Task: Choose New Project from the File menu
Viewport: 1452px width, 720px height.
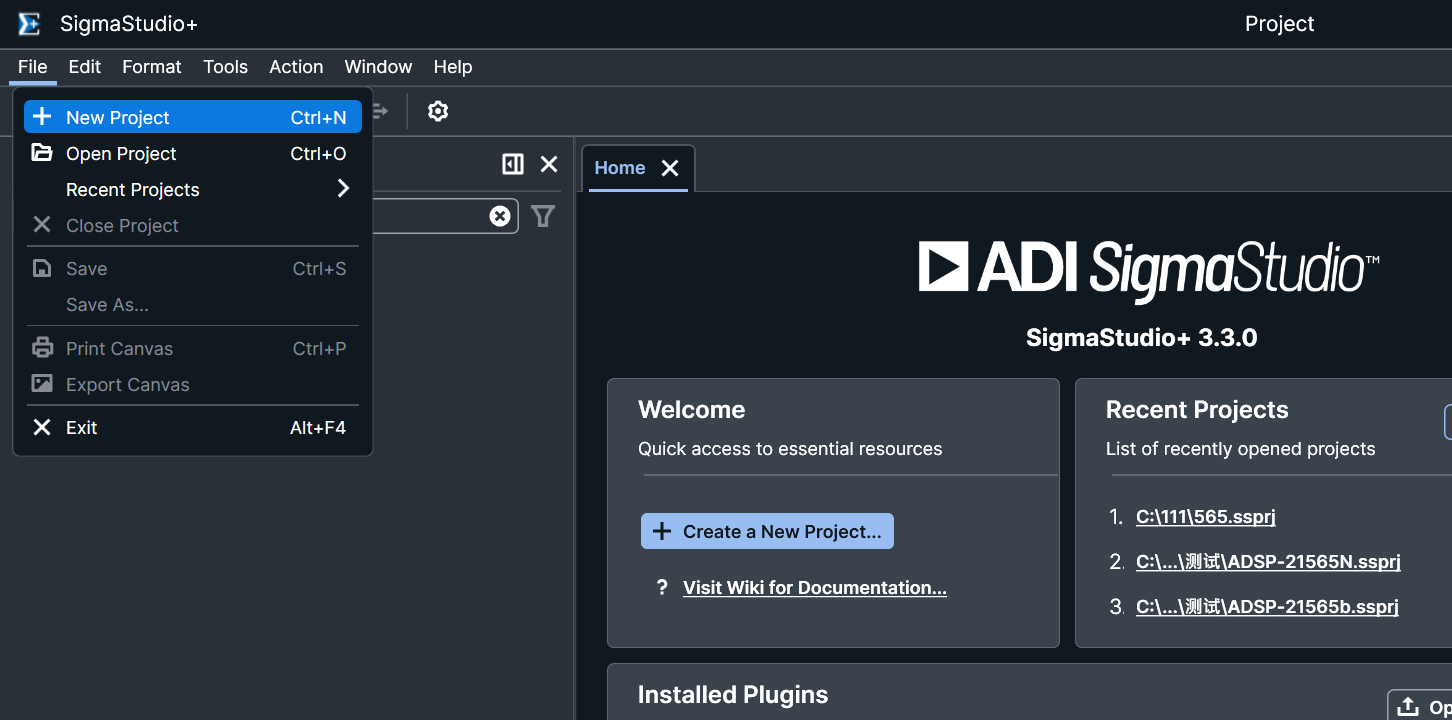Action: [x=193, y=117]
